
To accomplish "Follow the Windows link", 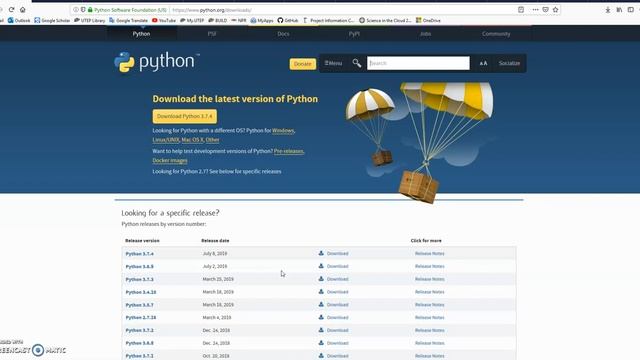I will tap(283, 131).
